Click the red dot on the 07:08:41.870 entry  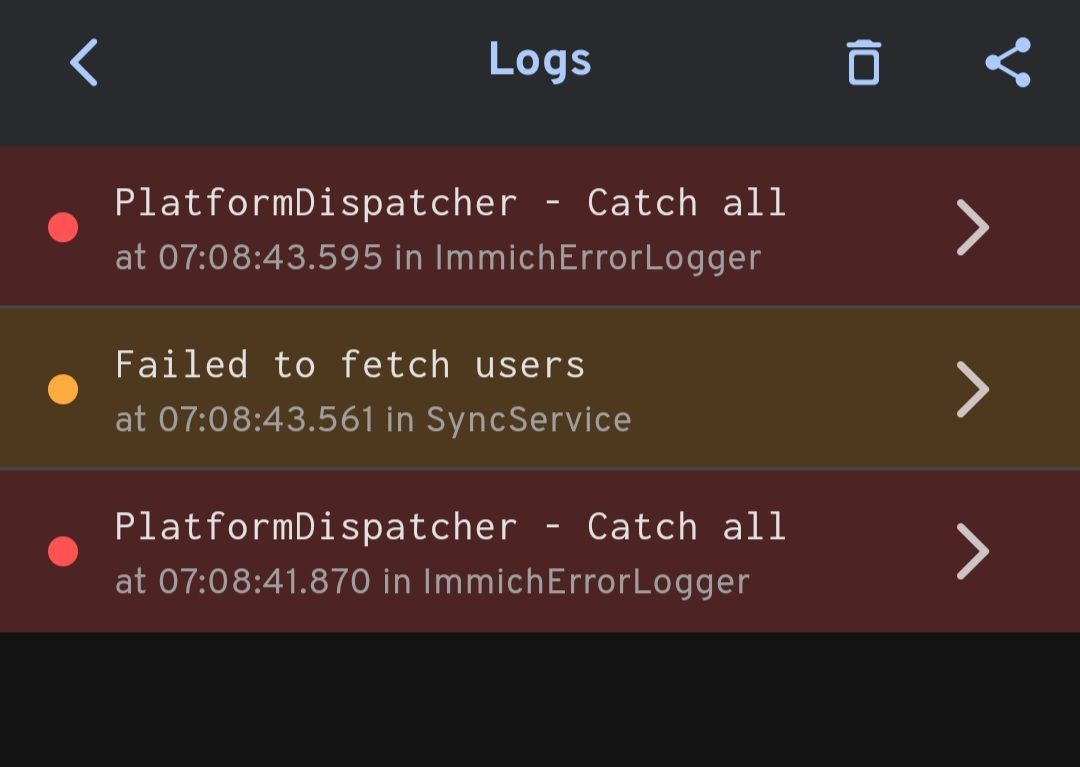pos(63,551)
